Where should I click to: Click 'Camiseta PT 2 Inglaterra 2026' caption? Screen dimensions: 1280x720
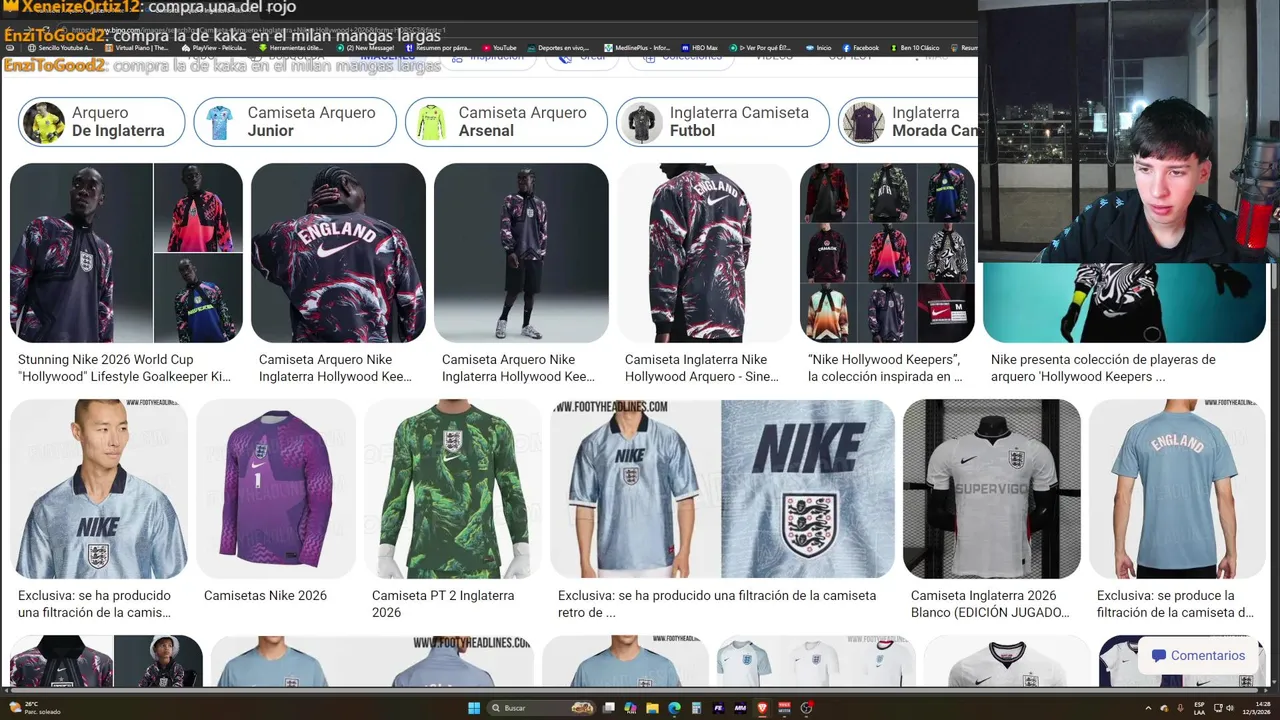coord(443,604)
